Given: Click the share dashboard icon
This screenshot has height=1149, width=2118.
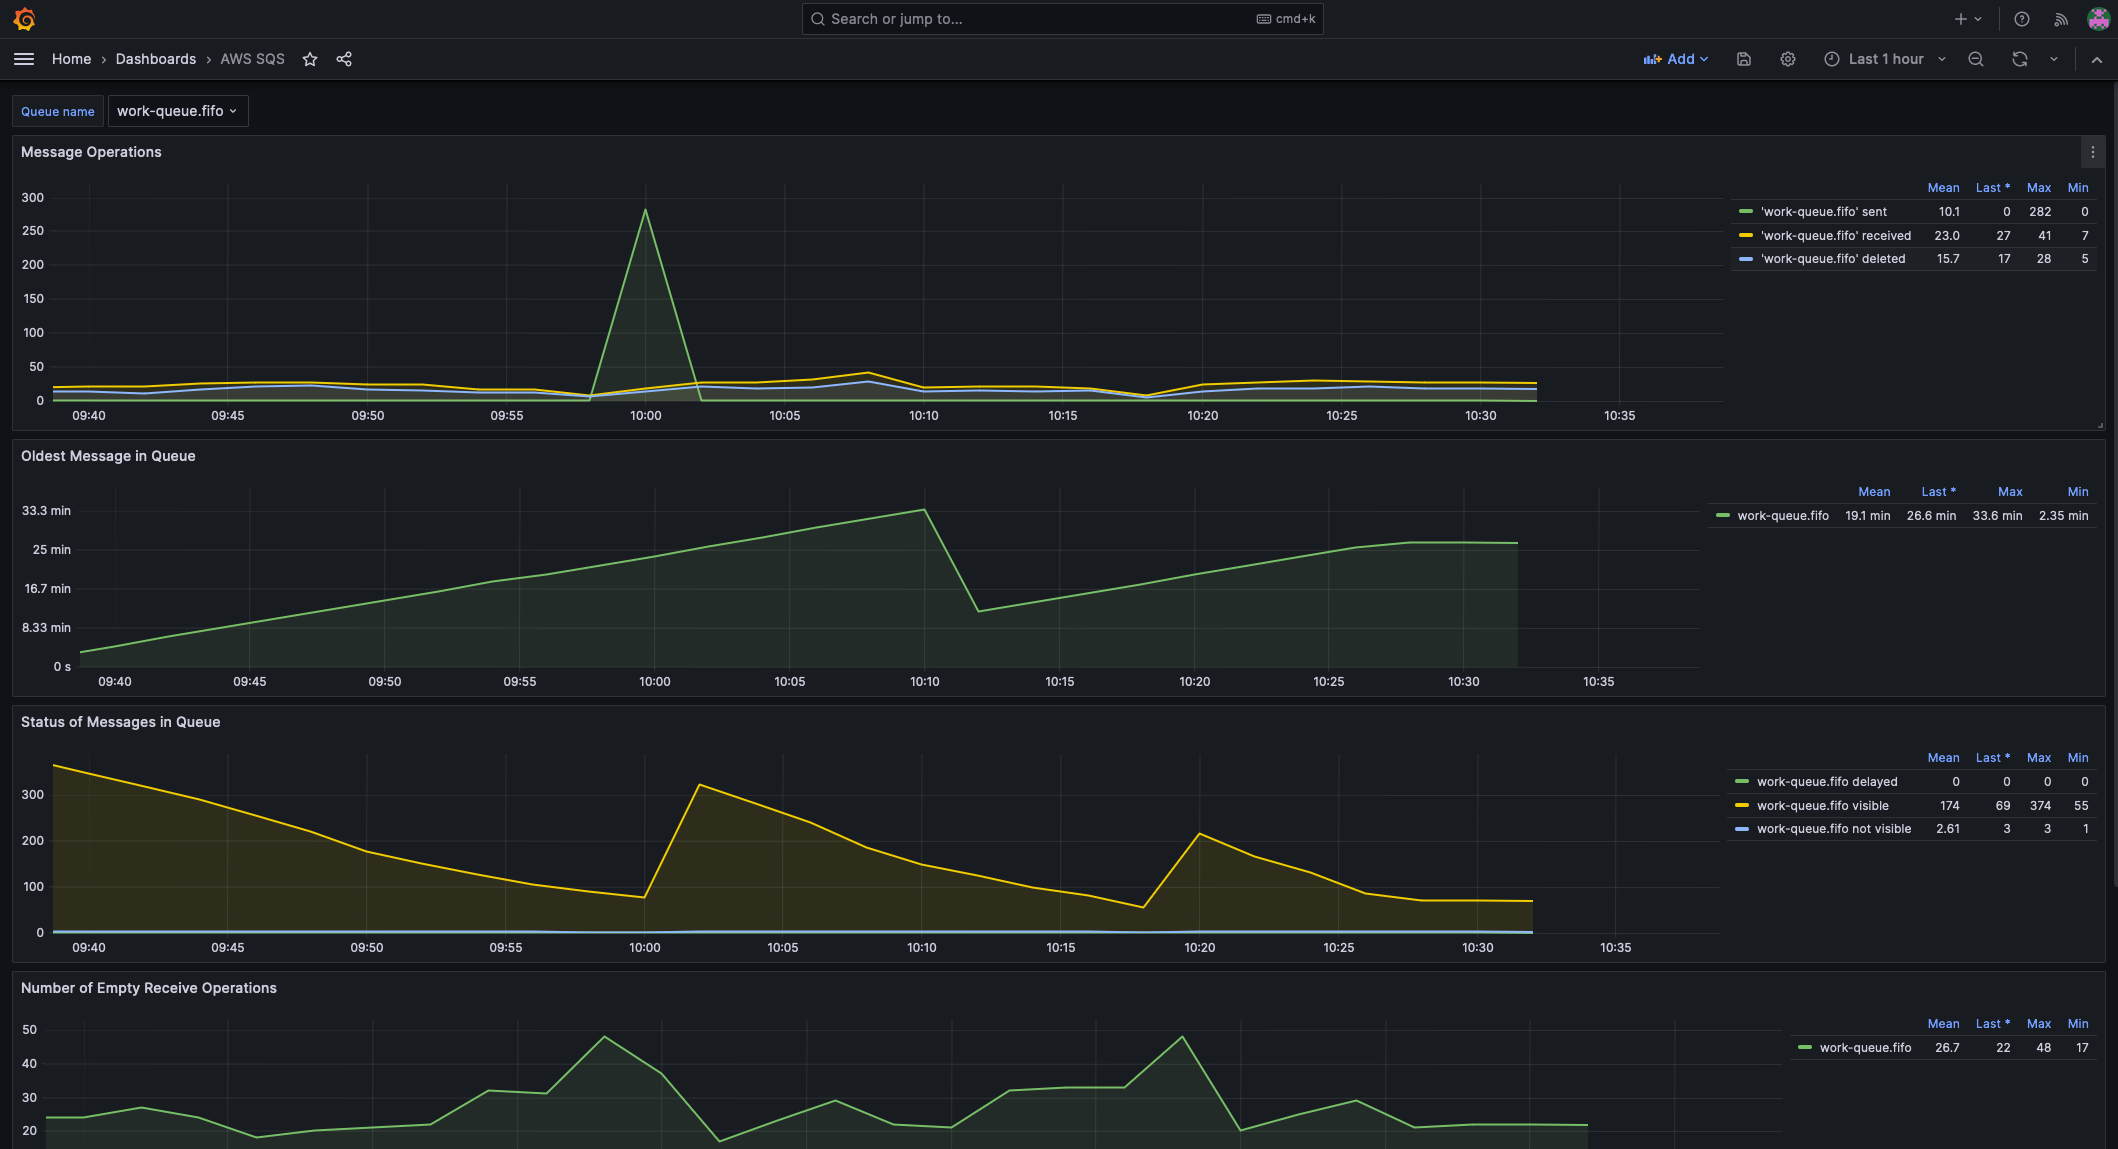Looking at the screenshot, I should (344, 59).
